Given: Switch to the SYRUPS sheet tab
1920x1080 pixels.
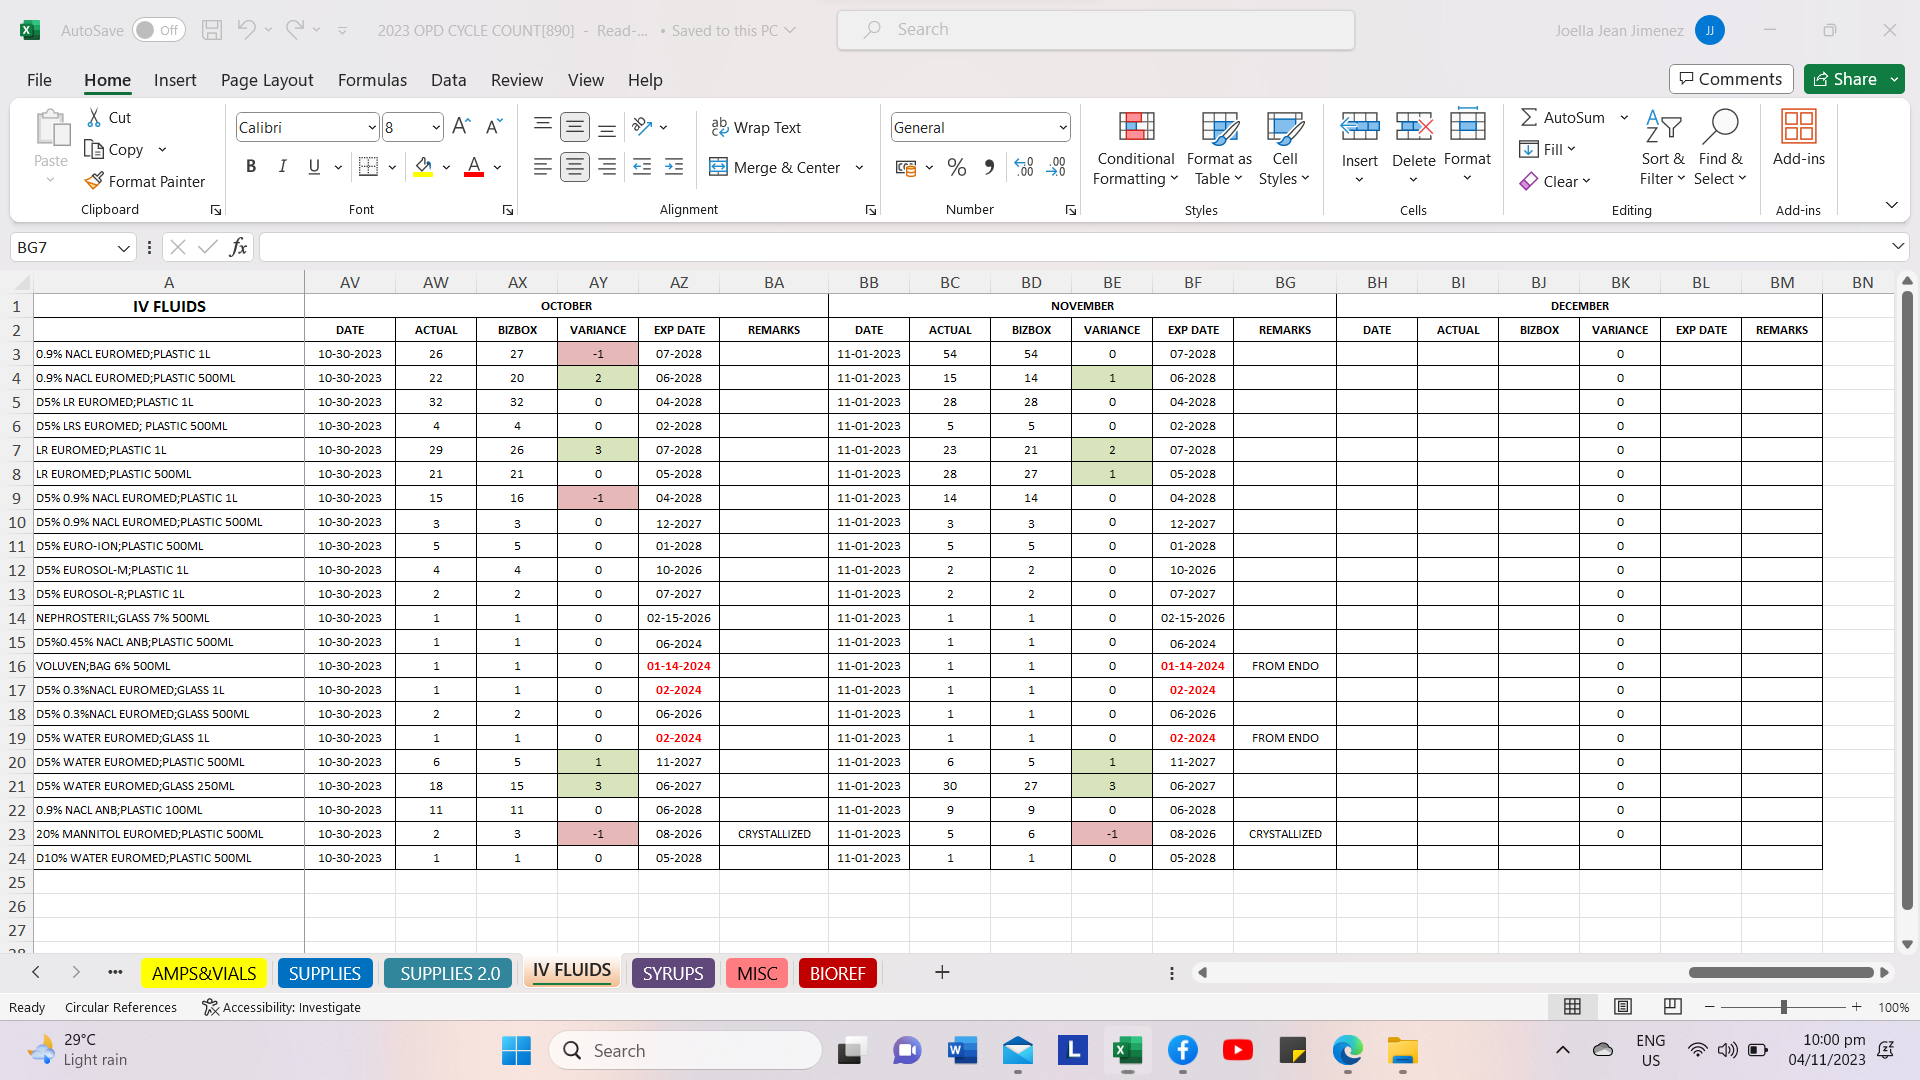Looking at the screenshot, I should pos(672,973).
